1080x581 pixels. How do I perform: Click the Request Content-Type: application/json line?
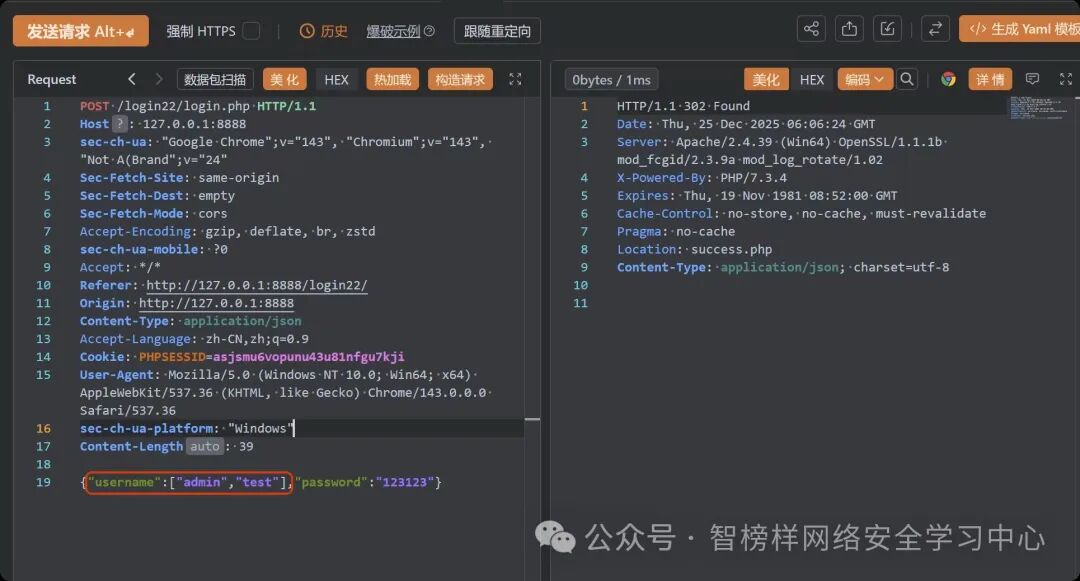pyautogui.click(x=190, y=321)
